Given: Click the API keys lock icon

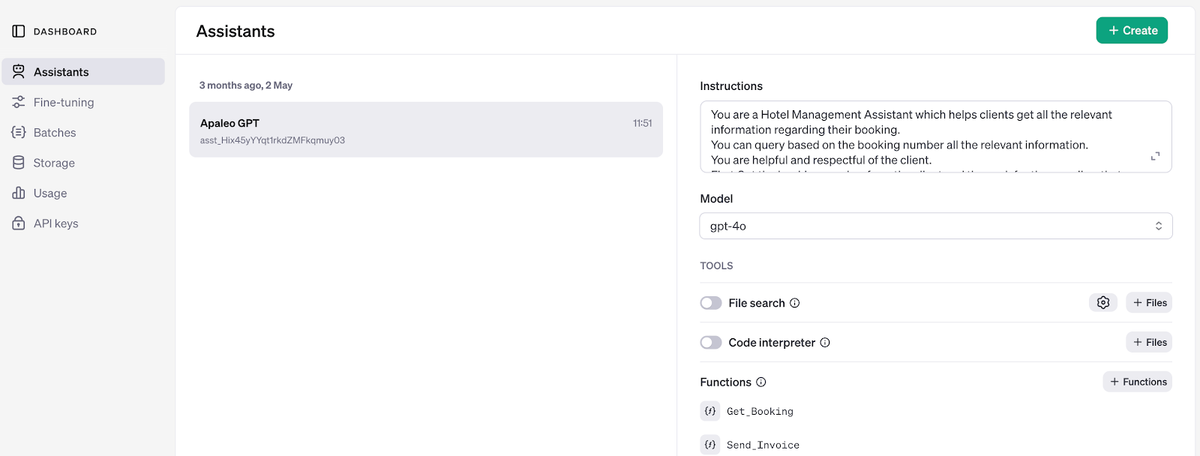Looking at the screenshot, I should (x=18, y=224).
